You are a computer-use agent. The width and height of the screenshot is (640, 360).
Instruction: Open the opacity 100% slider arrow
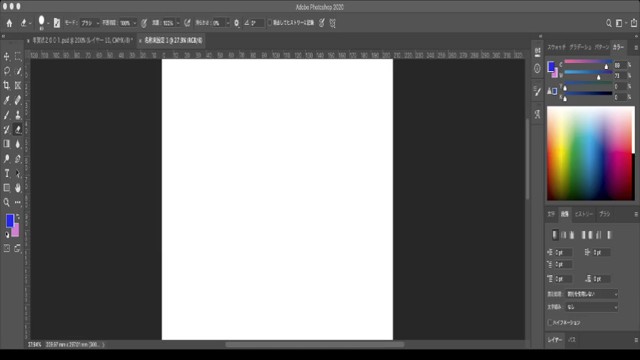pyautogui.click(x=134, y=23)
